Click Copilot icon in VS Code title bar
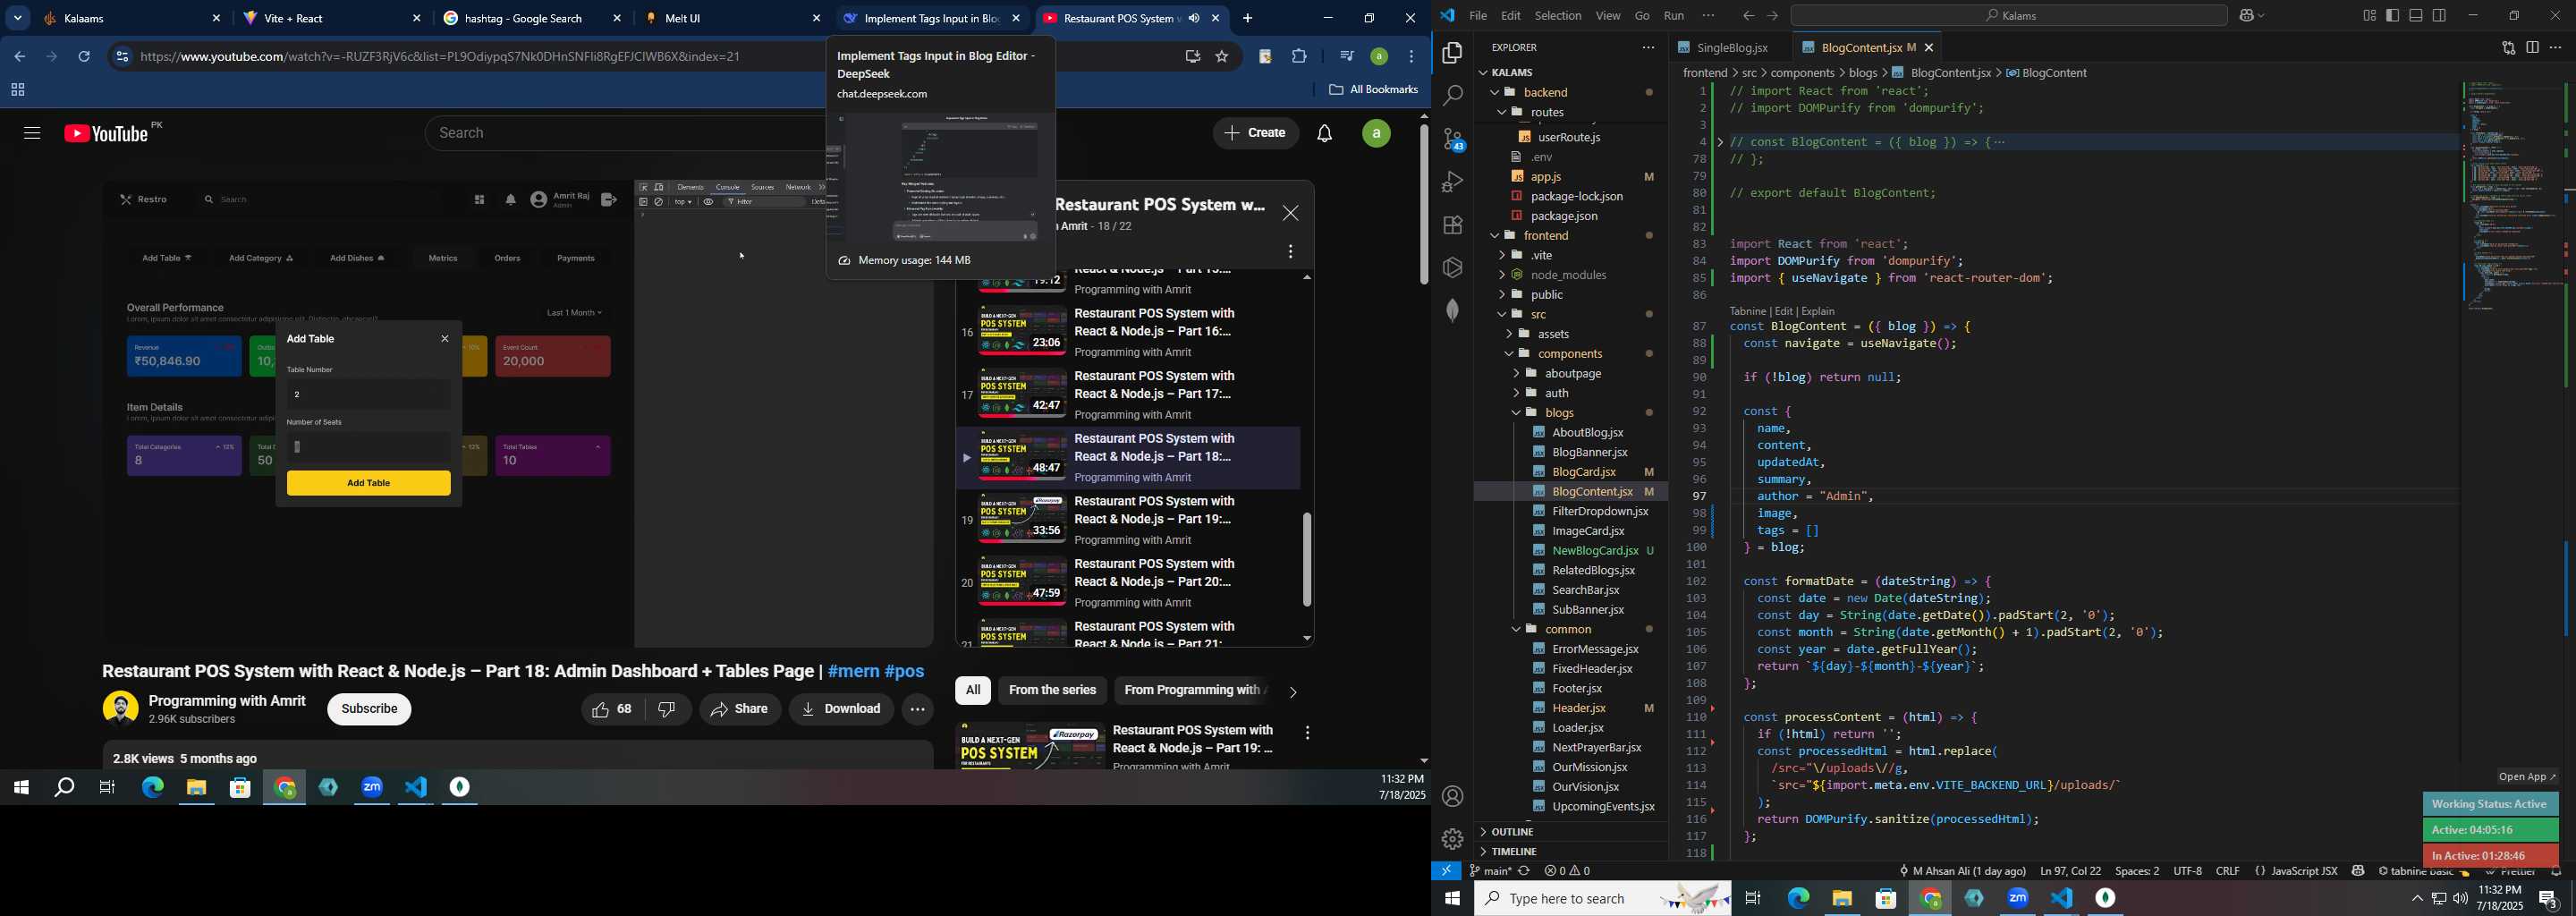This screenshot has width=2576, height=916. (x=2247, y=16)
